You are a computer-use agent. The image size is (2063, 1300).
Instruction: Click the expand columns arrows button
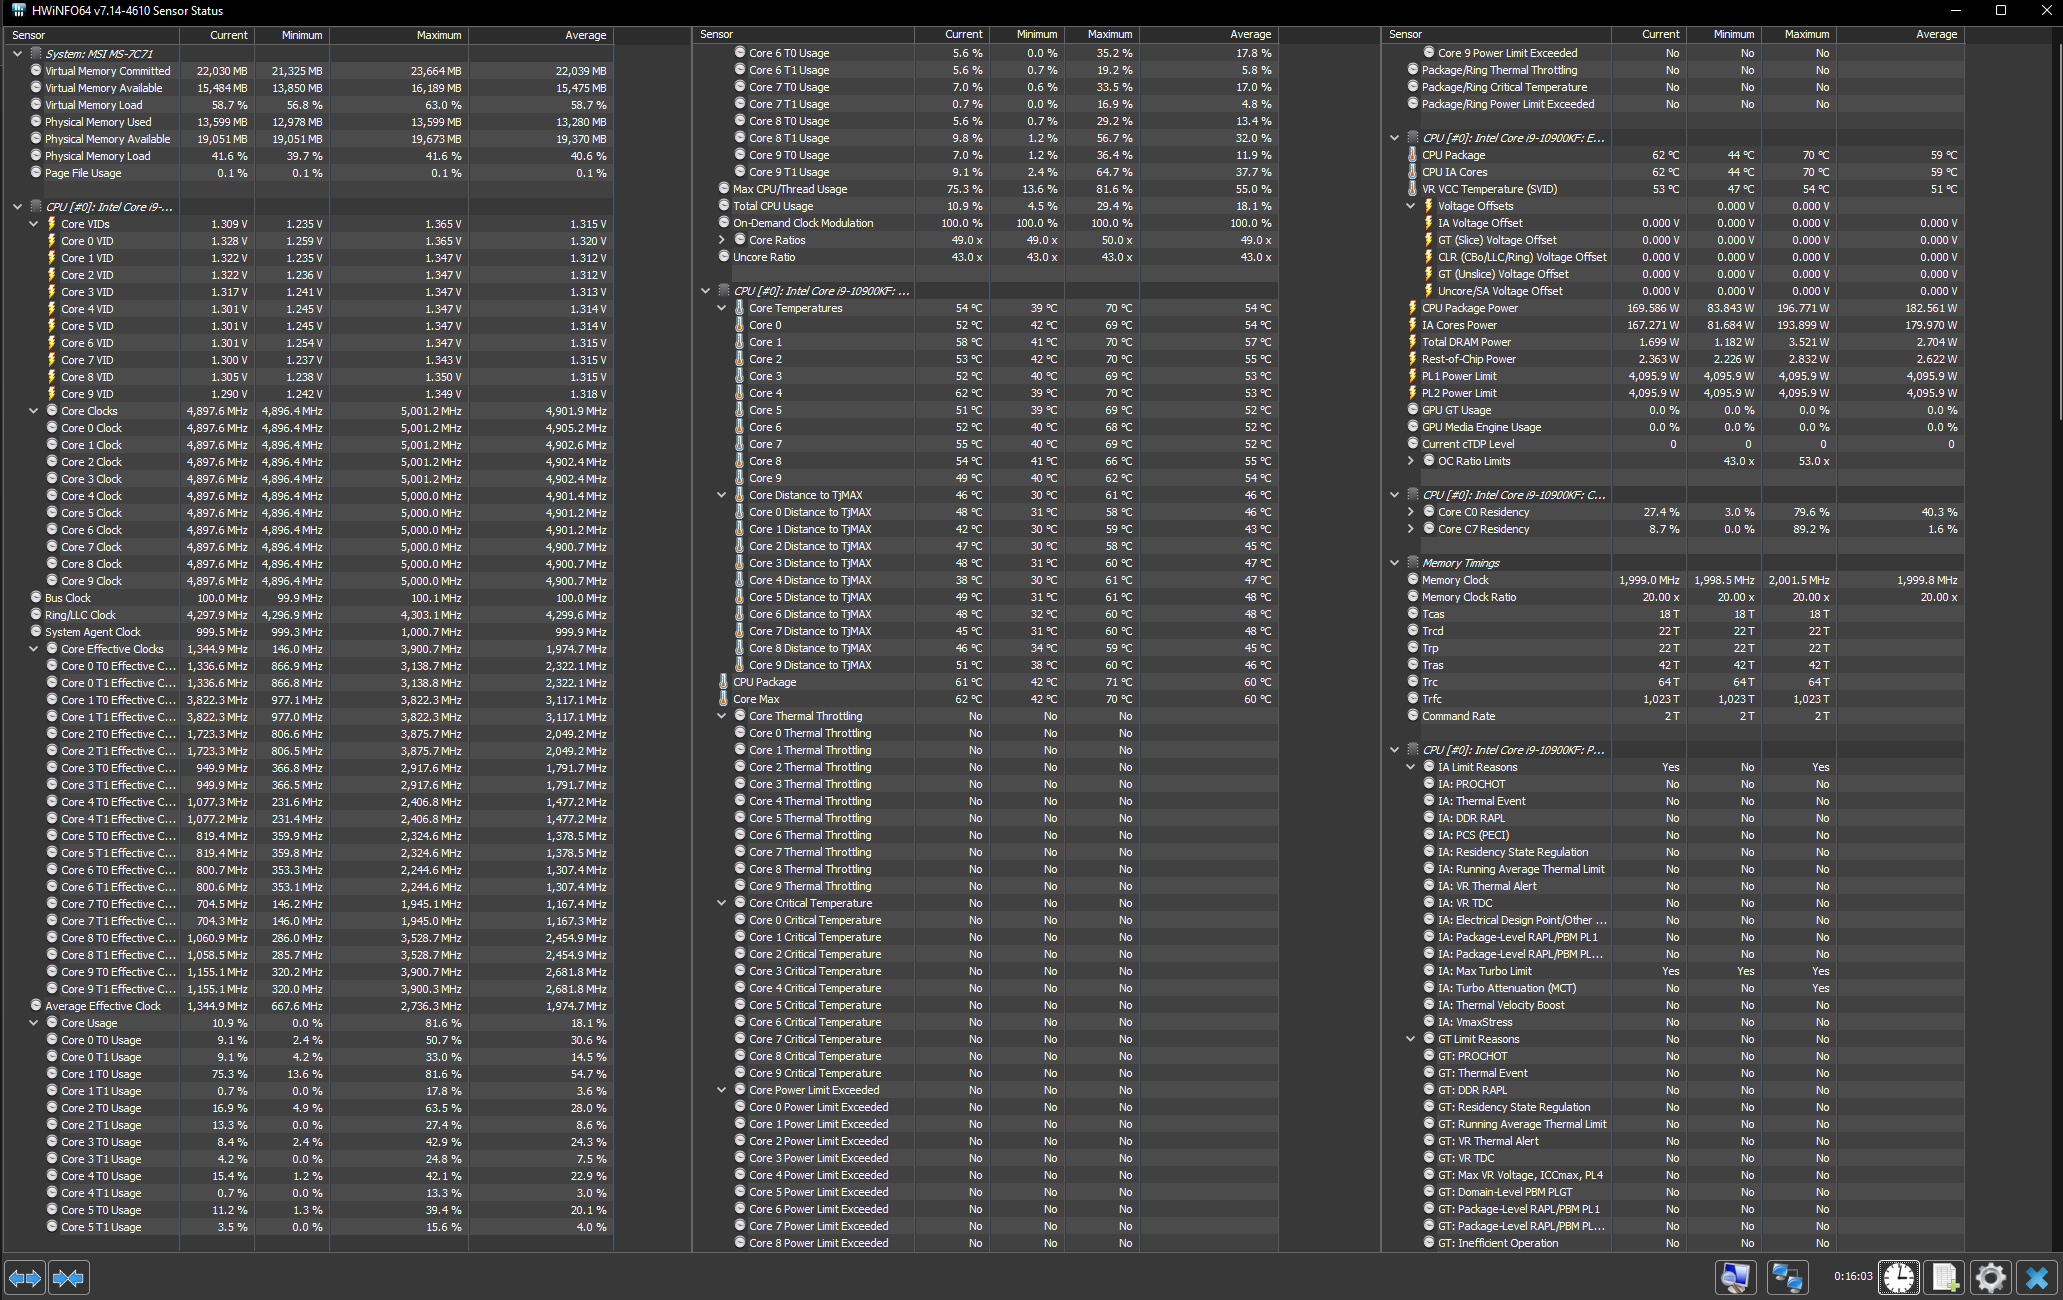pos(25,1277)
